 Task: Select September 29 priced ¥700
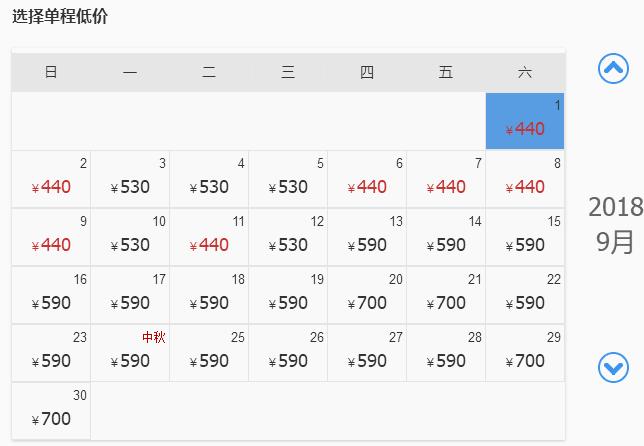point(525,353)
